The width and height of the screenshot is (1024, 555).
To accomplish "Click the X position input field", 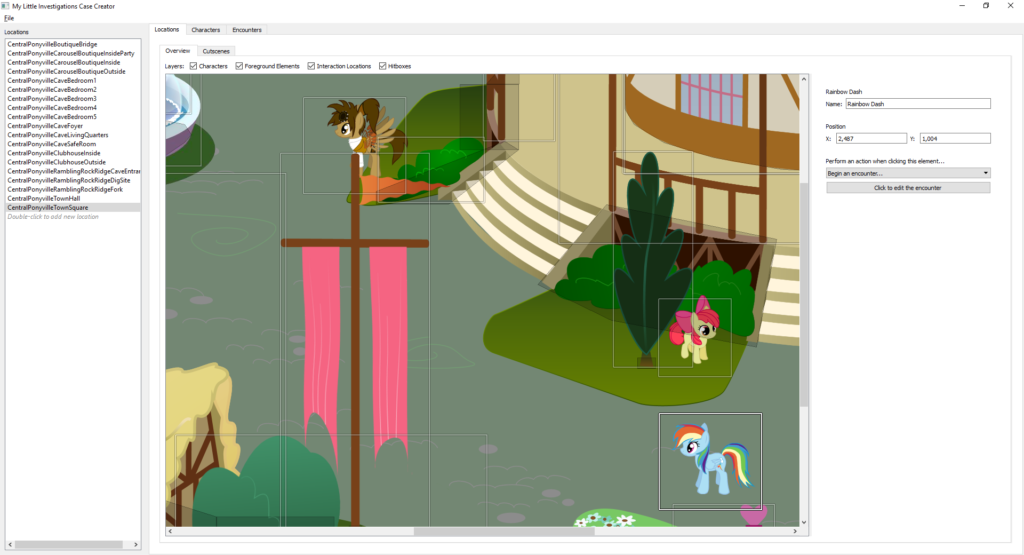I will [871, 138].
